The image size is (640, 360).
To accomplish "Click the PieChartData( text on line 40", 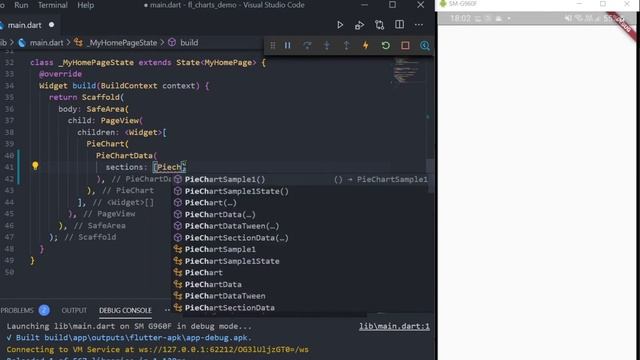I will pyautogui.click(x=127, y=156).
